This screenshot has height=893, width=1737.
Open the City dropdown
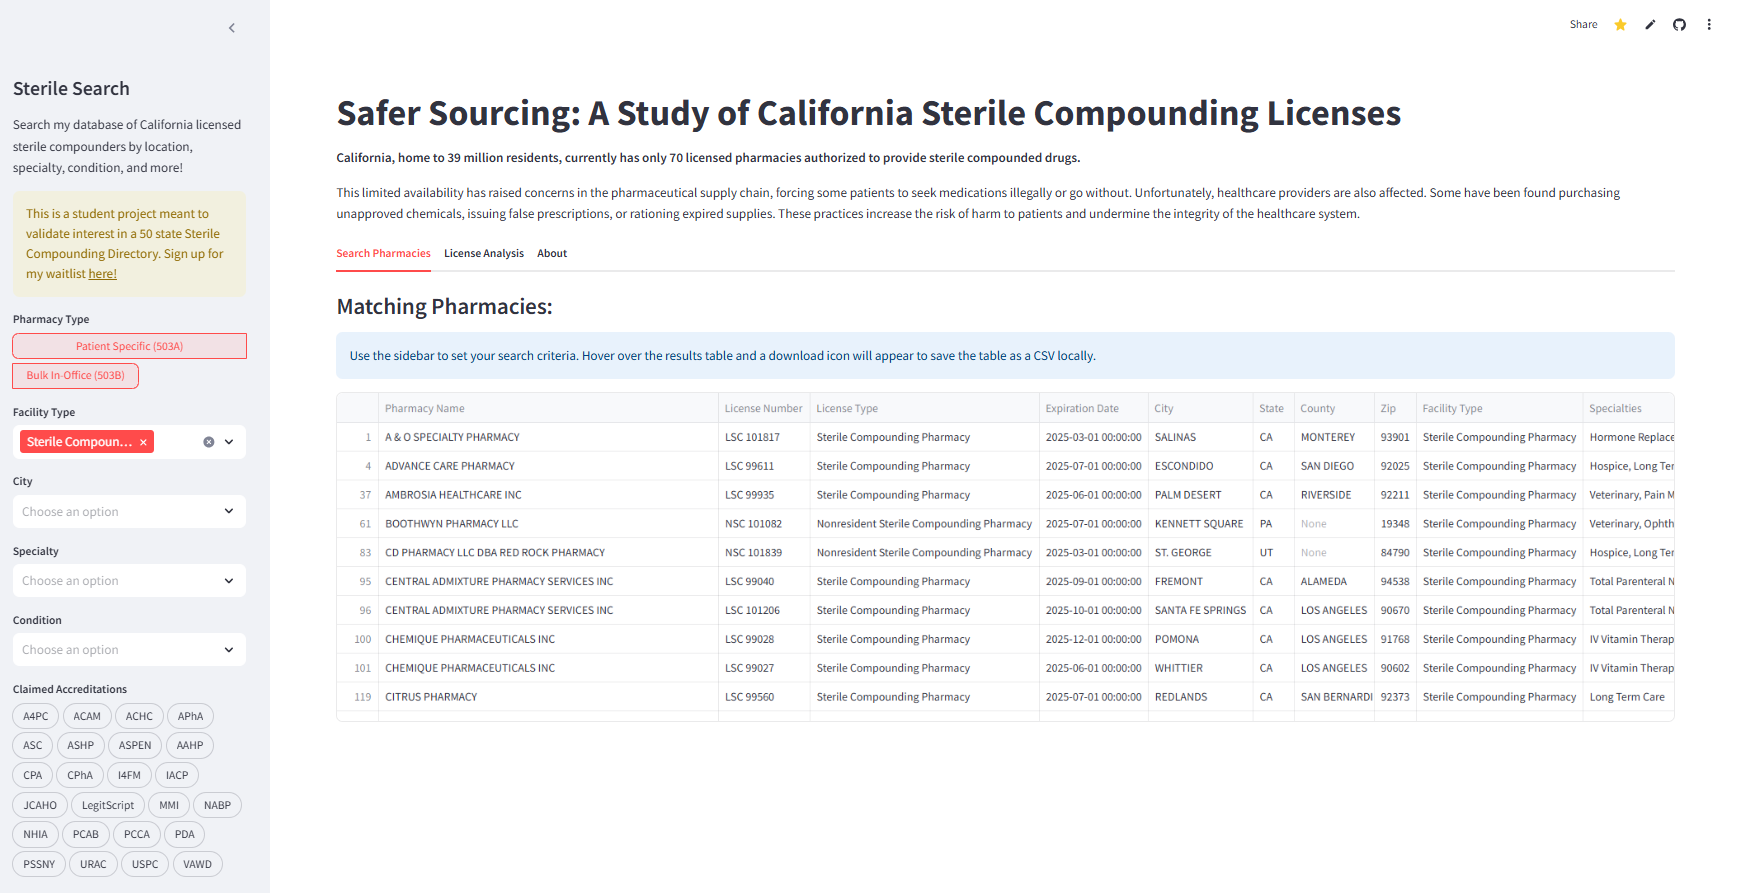tap(129, 512)
